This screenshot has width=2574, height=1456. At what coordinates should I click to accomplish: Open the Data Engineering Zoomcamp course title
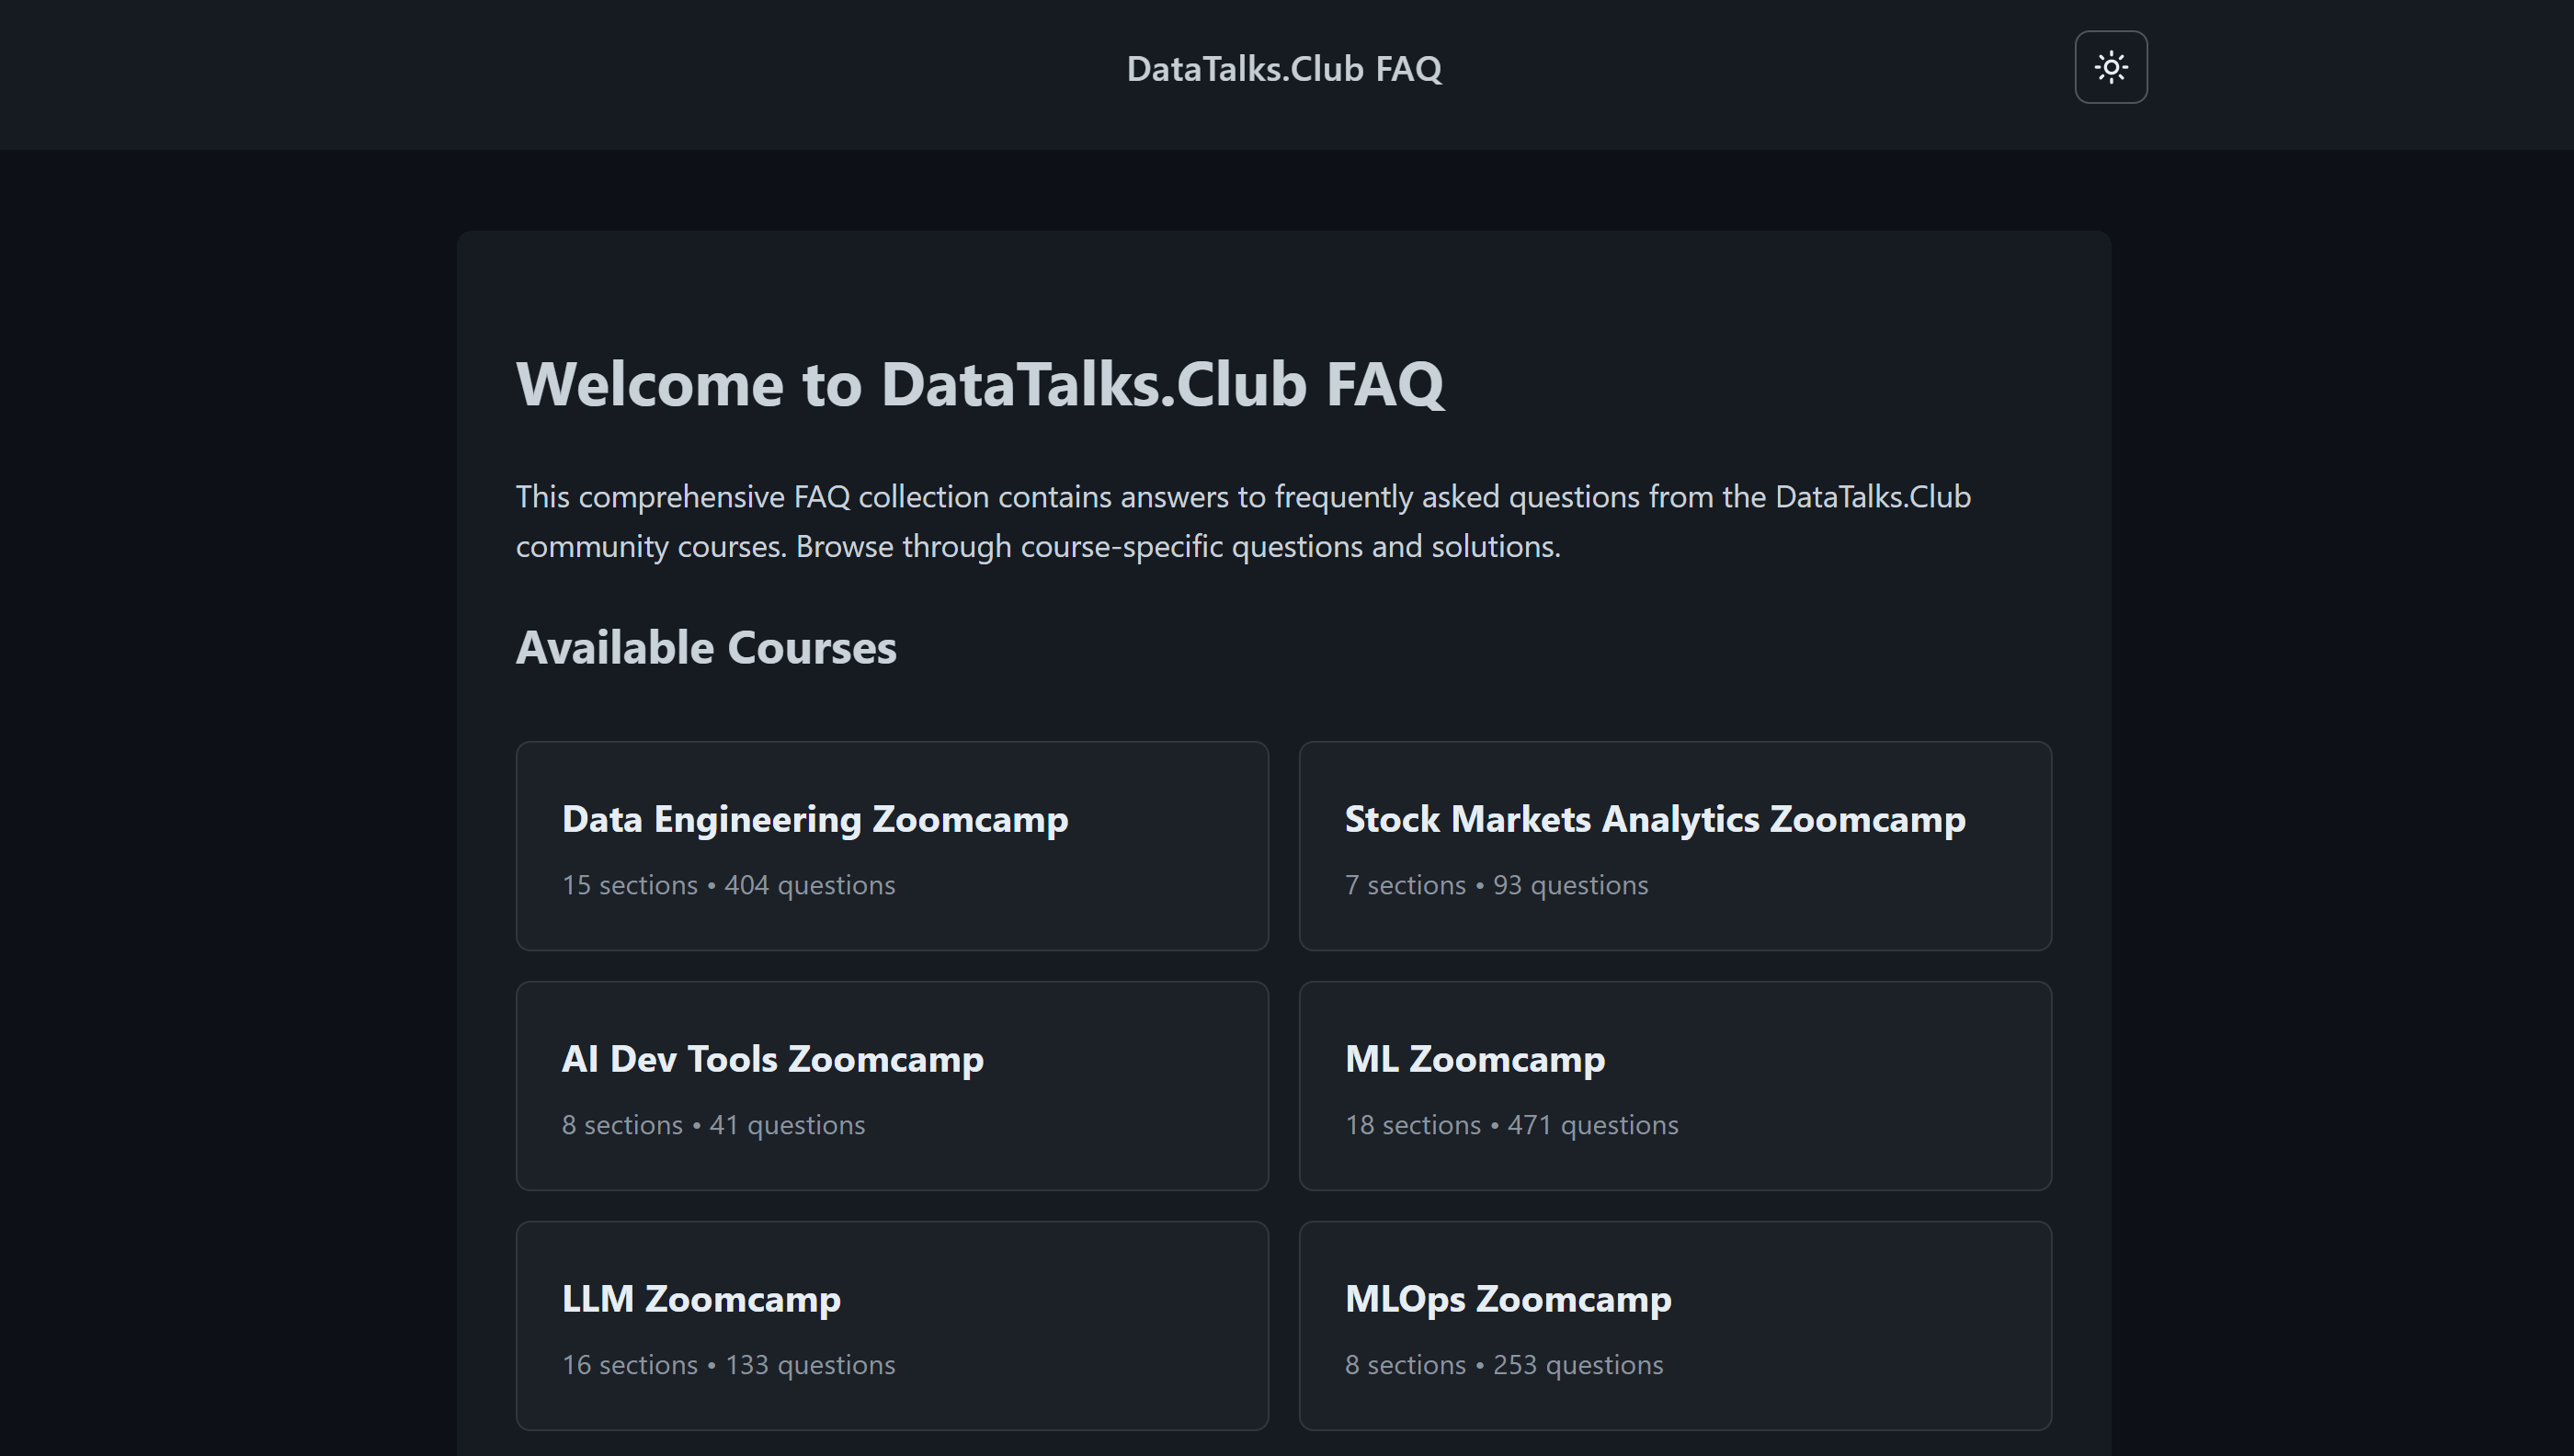coord(815,819)
